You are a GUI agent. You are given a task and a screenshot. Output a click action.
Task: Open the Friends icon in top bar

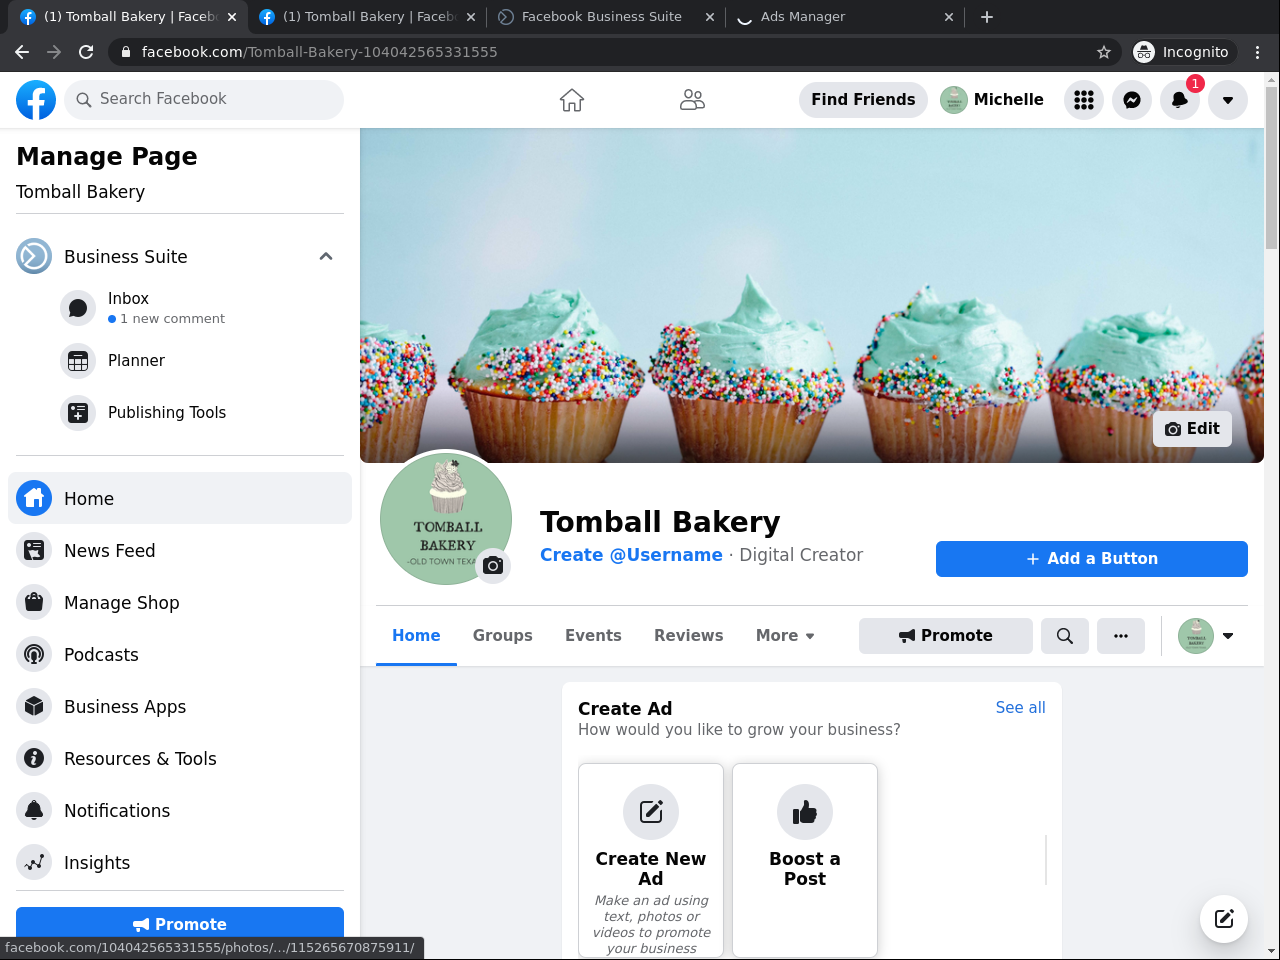click(x=692, y=100)
